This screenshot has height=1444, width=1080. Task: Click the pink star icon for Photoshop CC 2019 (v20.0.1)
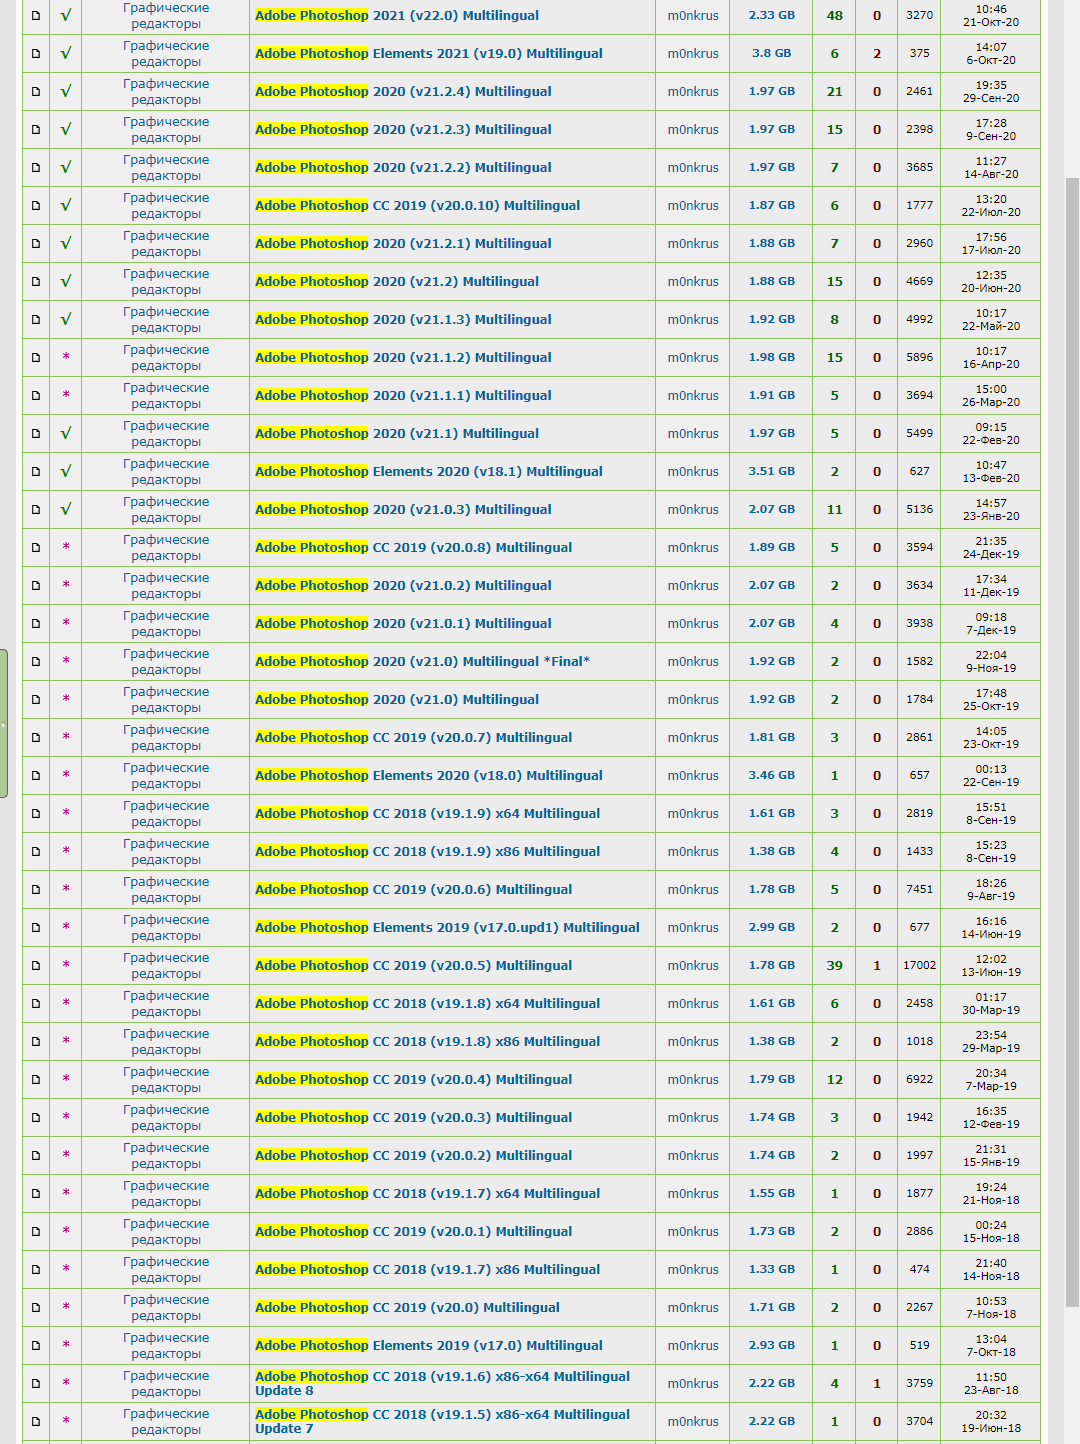pos(66,1231)
